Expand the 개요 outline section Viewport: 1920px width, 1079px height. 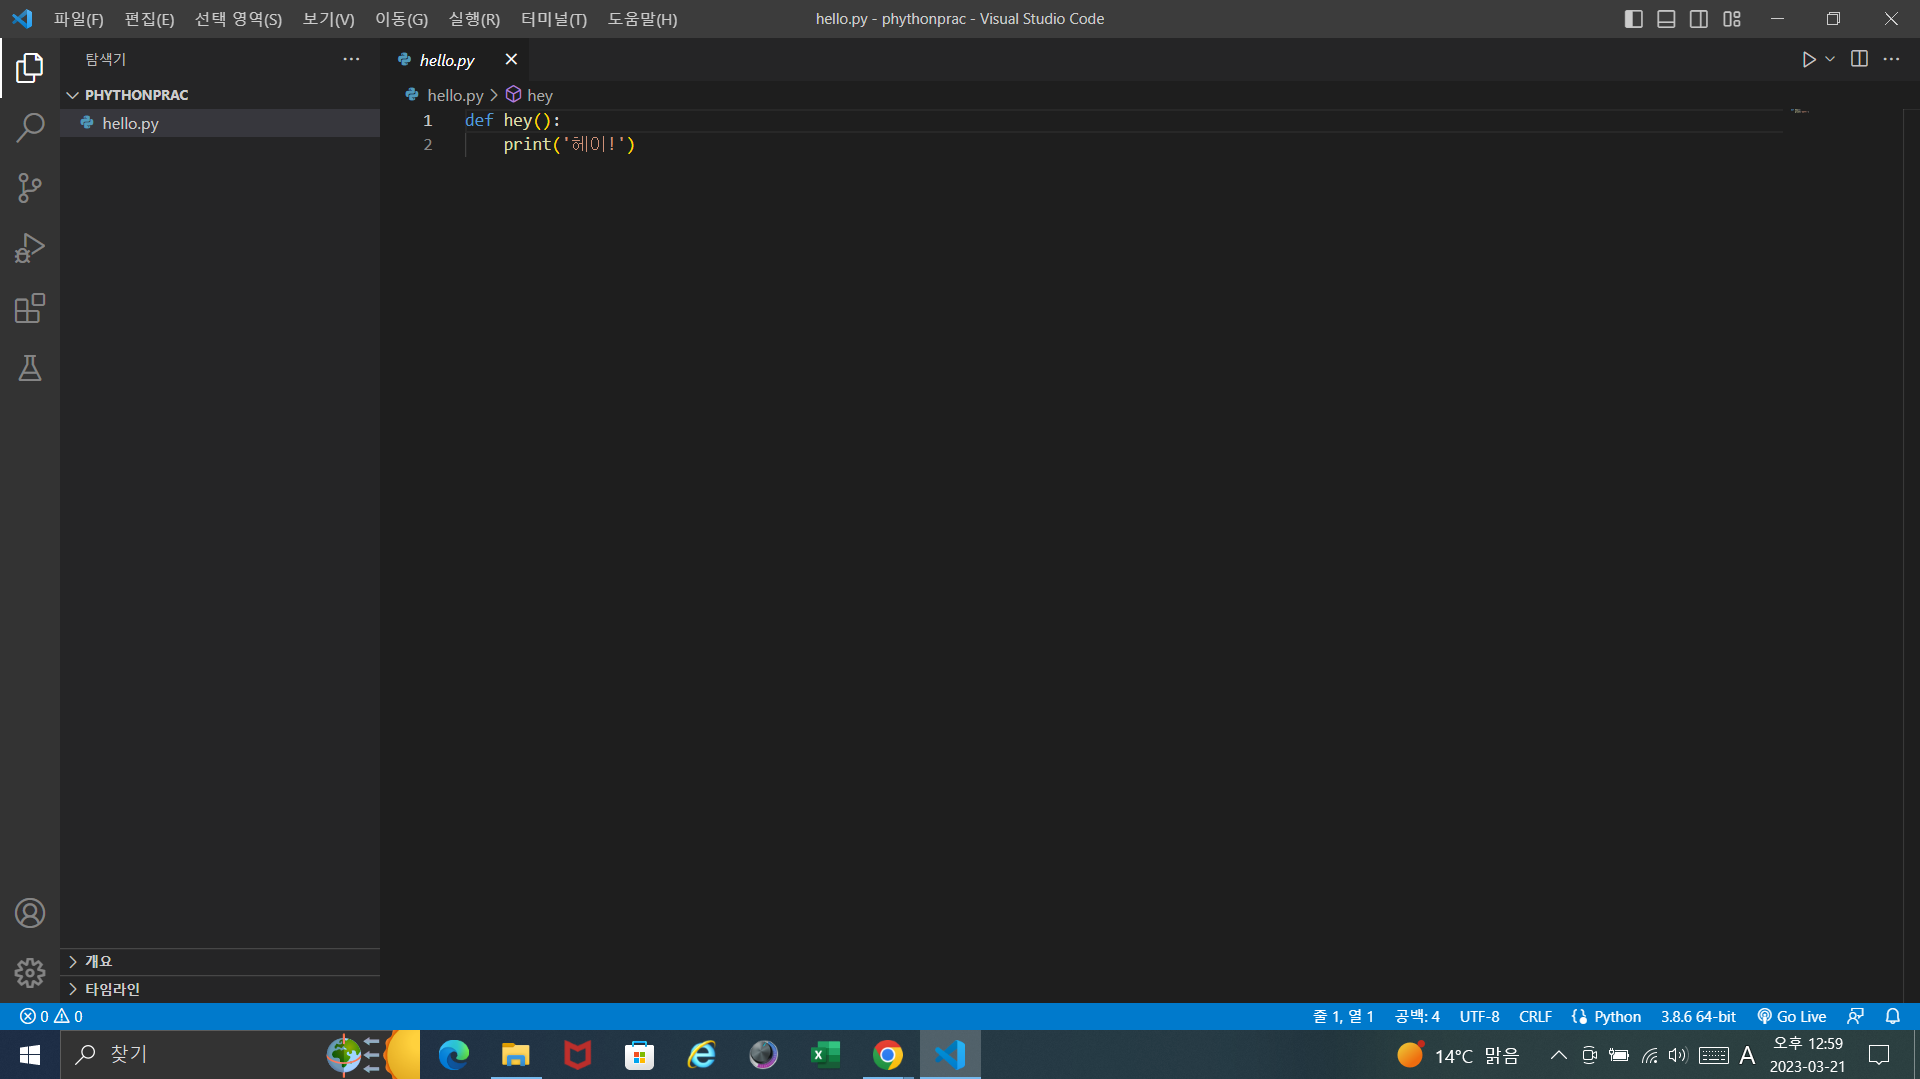coord(220,961)
